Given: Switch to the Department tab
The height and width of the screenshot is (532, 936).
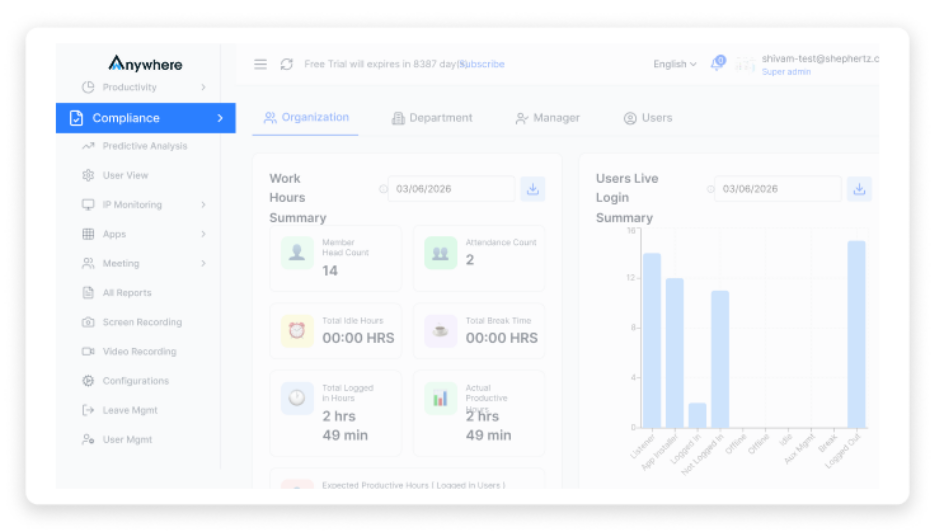Looking at the screenshot, I should (x=432, y=118).
